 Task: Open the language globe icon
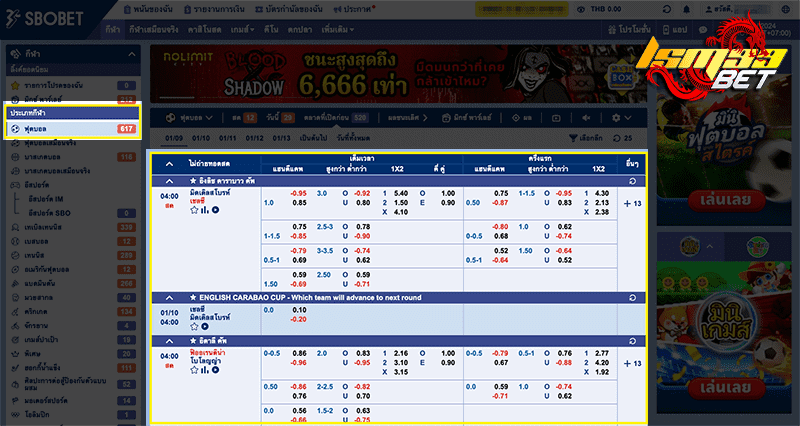786,9
